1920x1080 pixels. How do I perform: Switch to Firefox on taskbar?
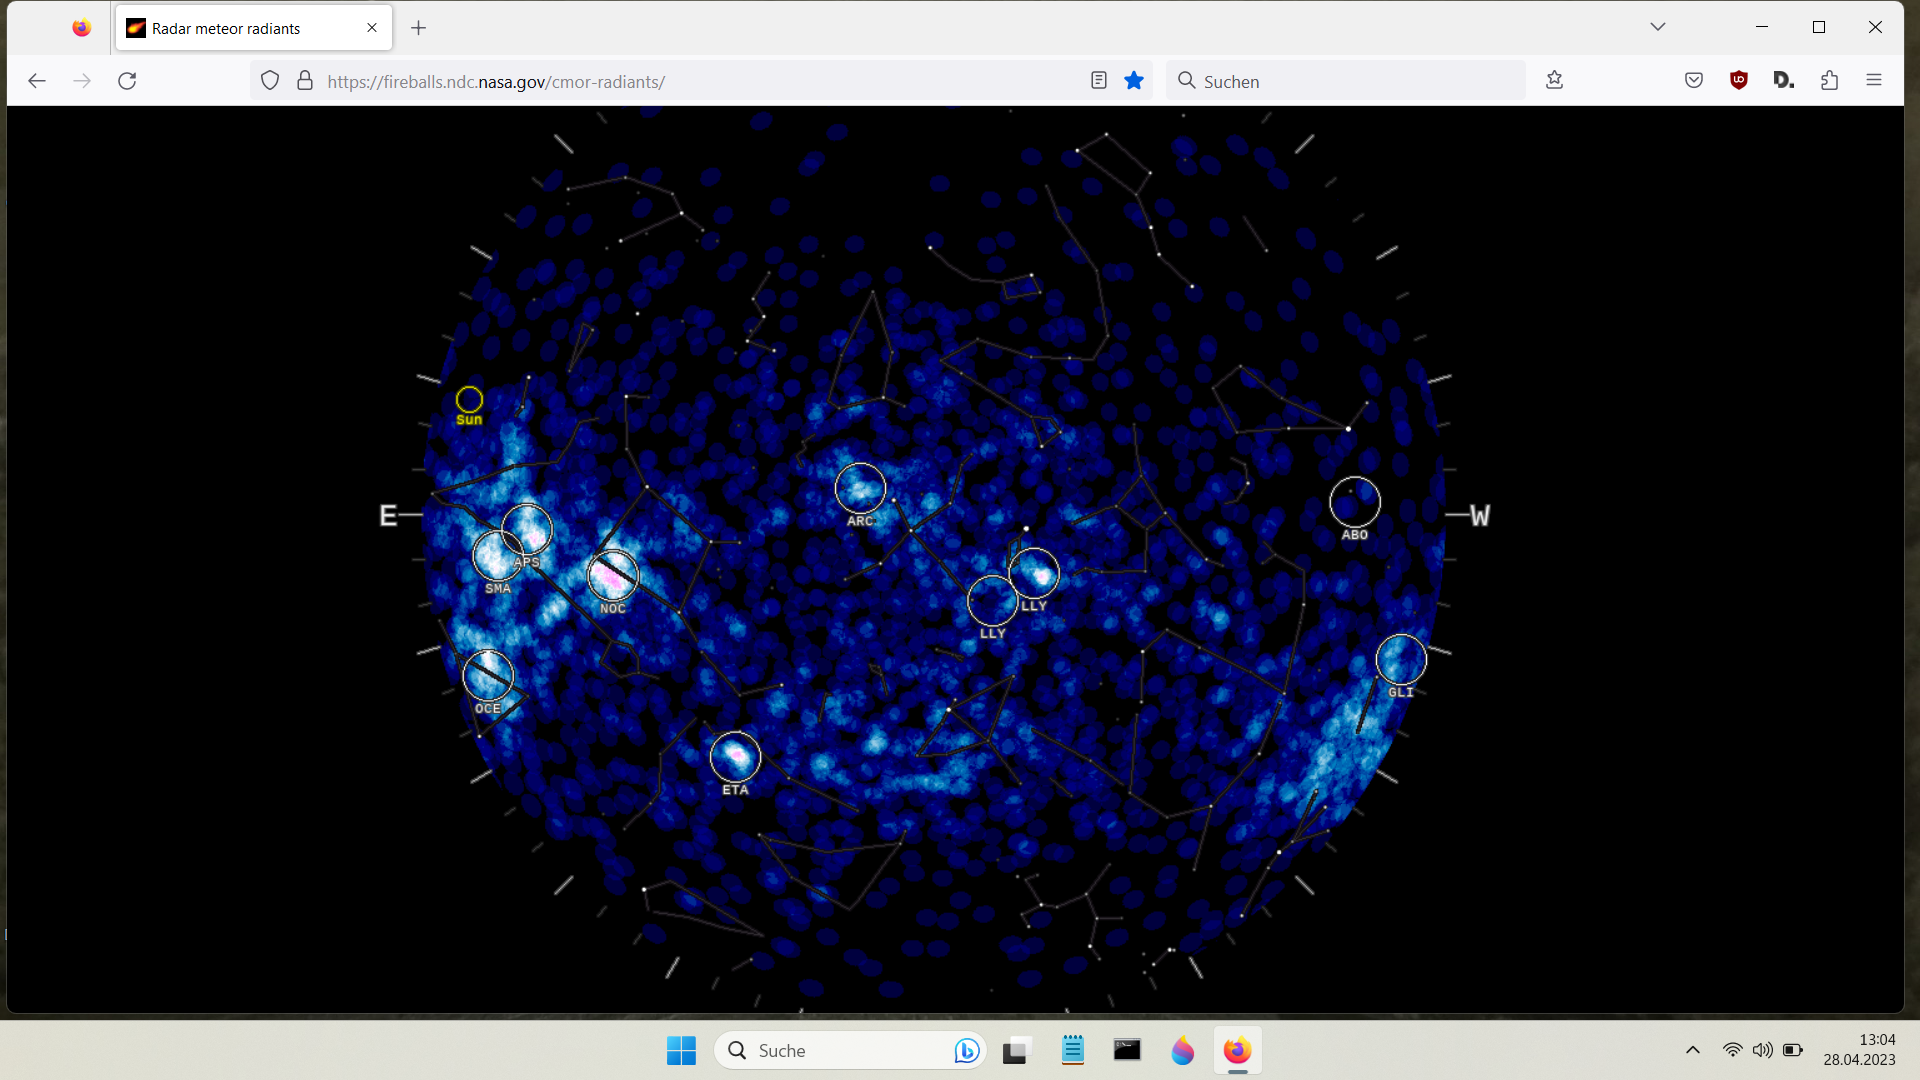tap(1237, 1050)
